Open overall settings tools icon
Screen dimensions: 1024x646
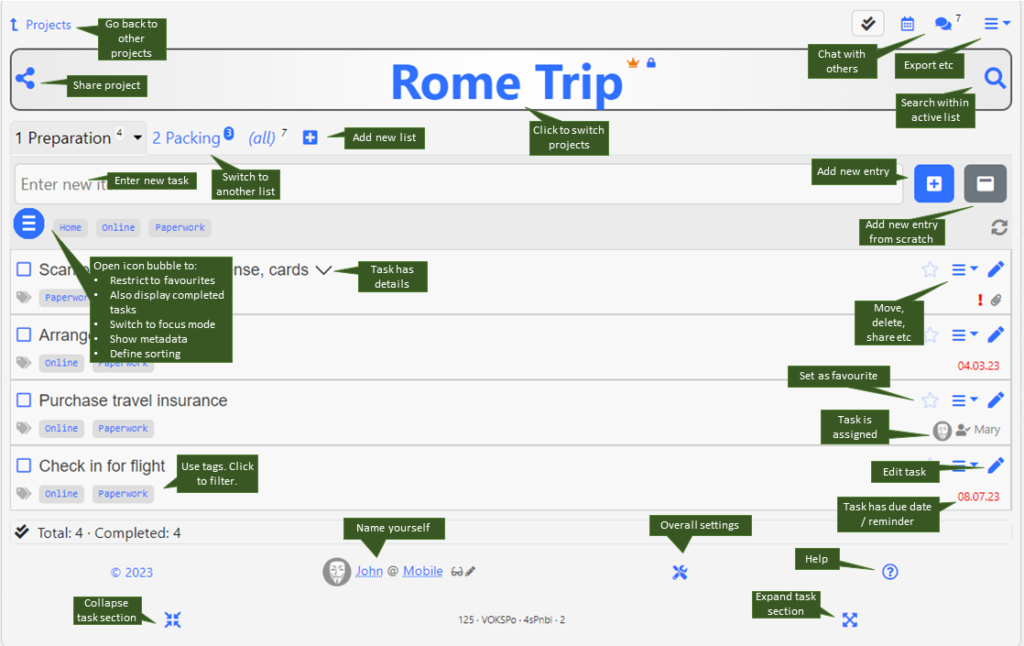coord(680,572)
